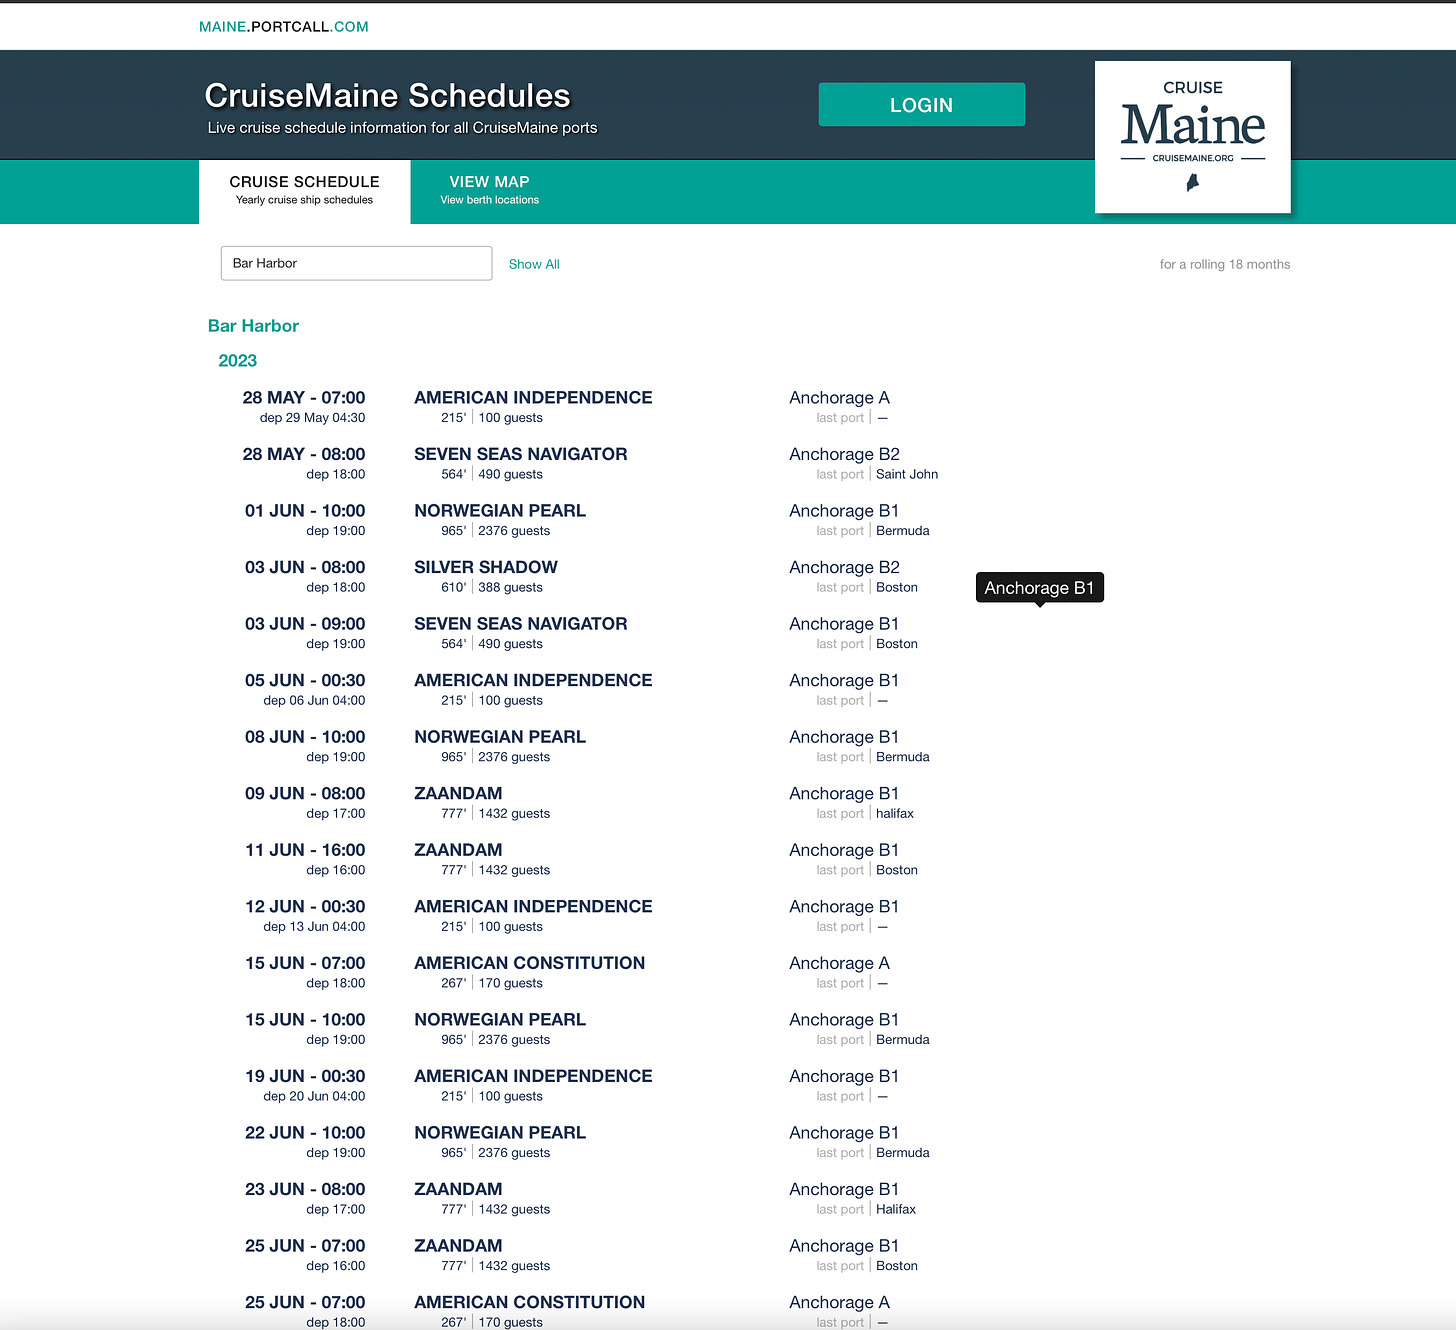Click Boston last port on Silver Shadow row

click(x=897, y=588)
